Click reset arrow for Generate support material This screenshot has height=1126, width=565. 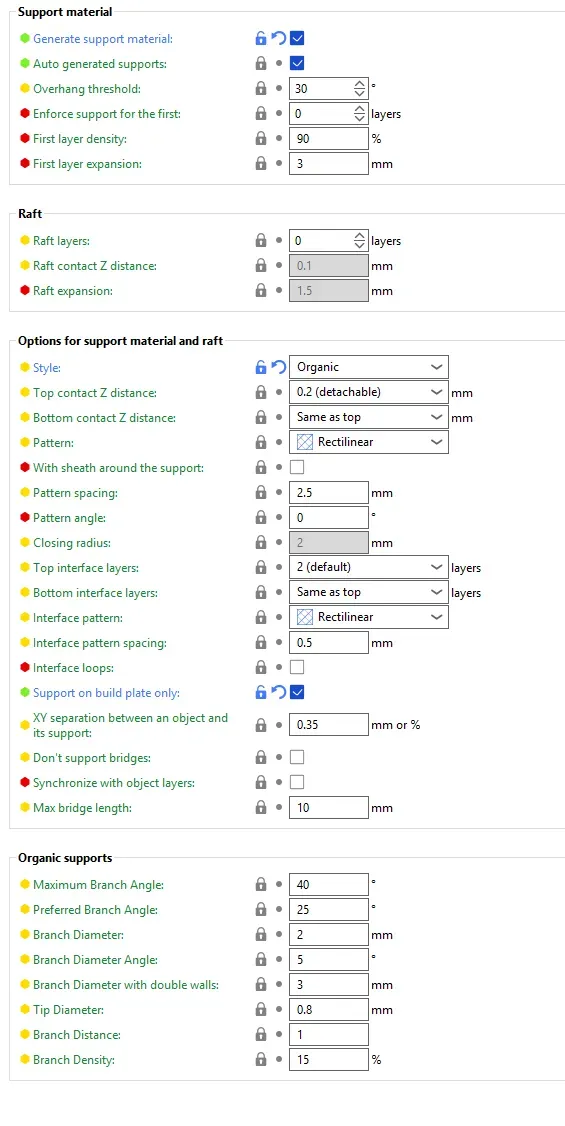point(279,38)
